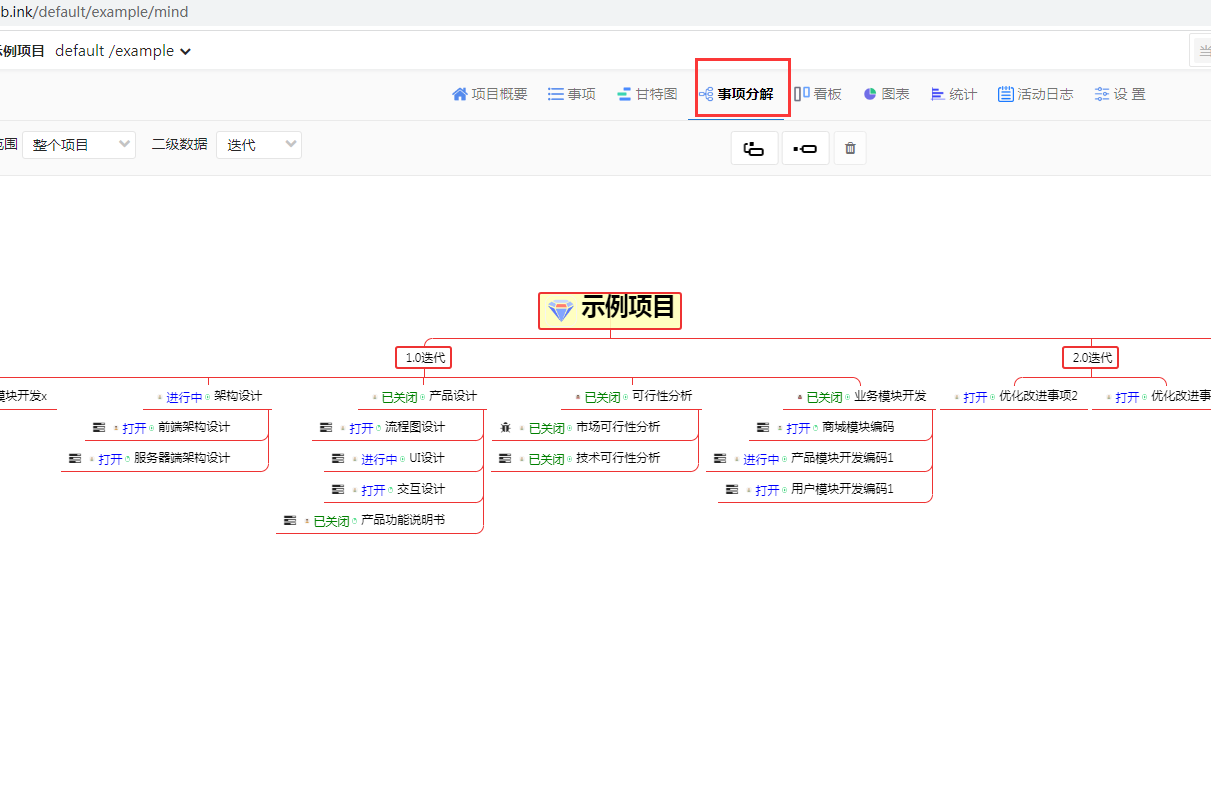
Task: Switch to the 看板 kanban board icon
Action: click(818, 93)
